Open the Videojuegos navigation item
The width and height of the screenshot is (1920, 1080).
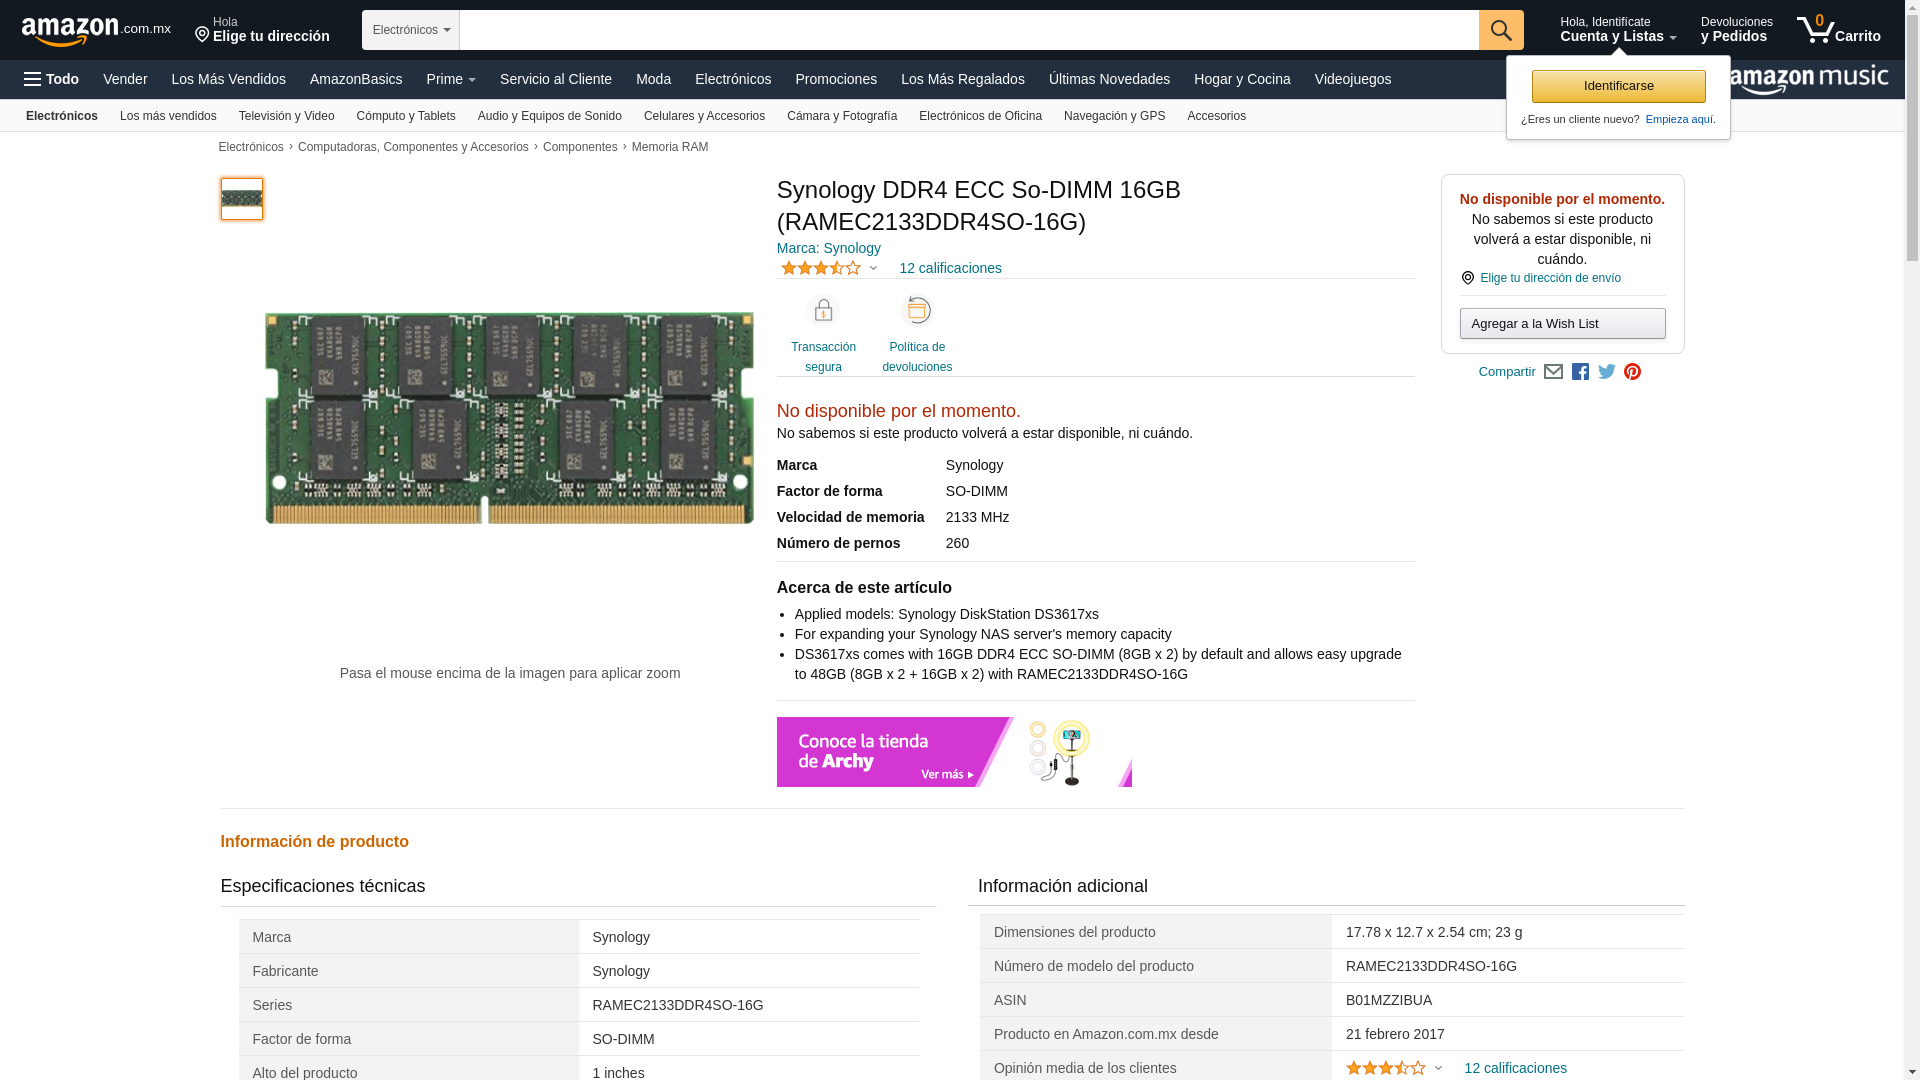[x=1352, y=79]
